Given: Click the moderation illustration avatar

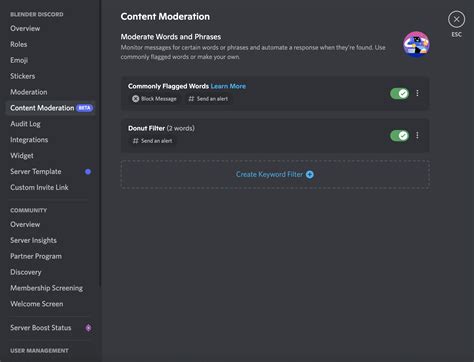Looking at the screenshot, I should (416, 44).
